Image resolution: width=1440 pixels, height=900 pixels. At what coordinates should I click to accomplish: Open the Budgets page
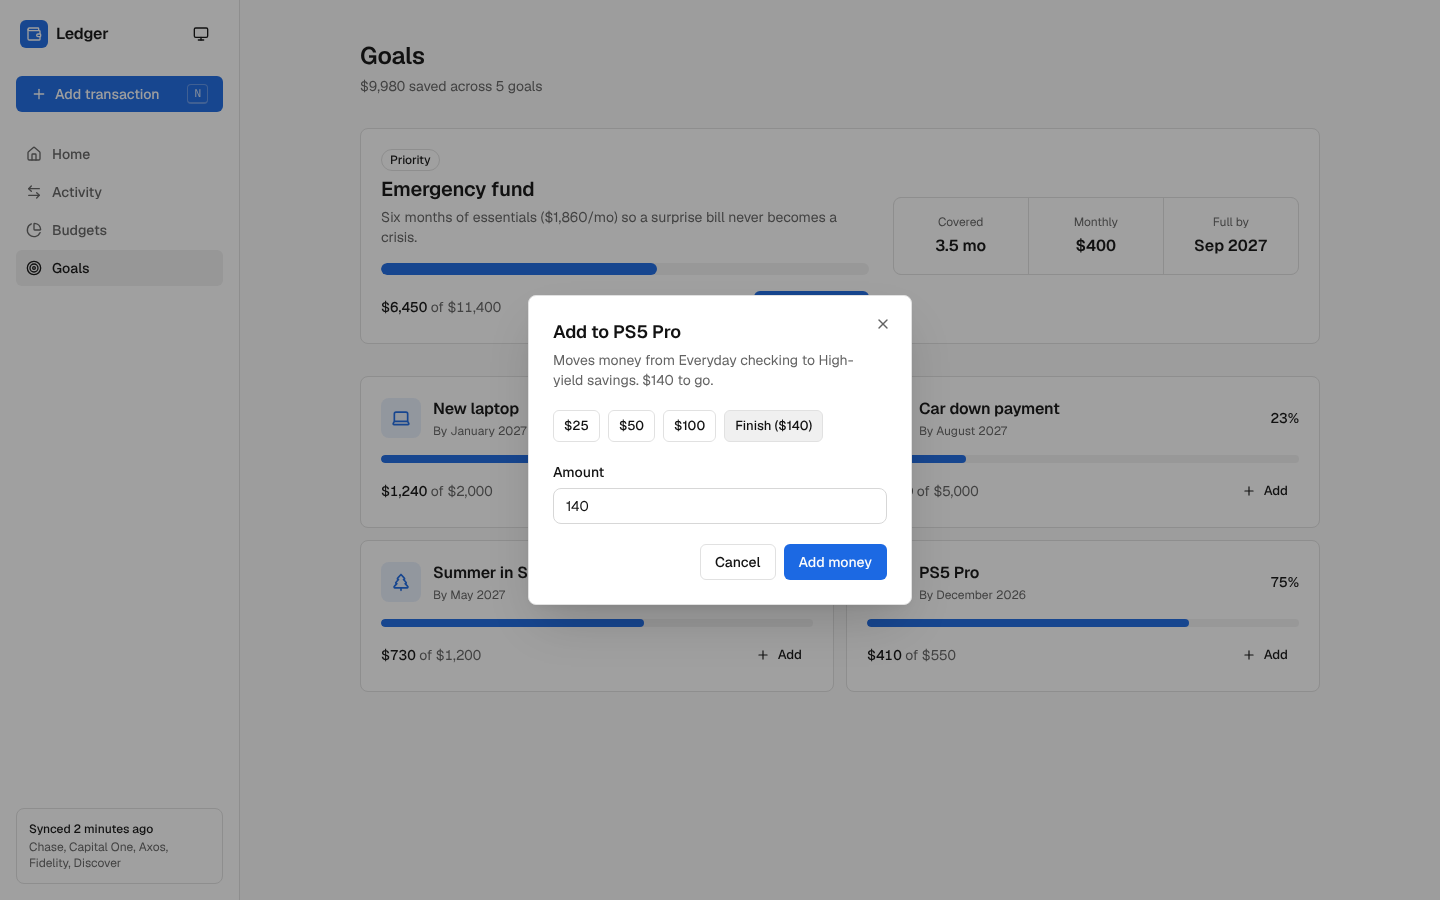[119, 230]
